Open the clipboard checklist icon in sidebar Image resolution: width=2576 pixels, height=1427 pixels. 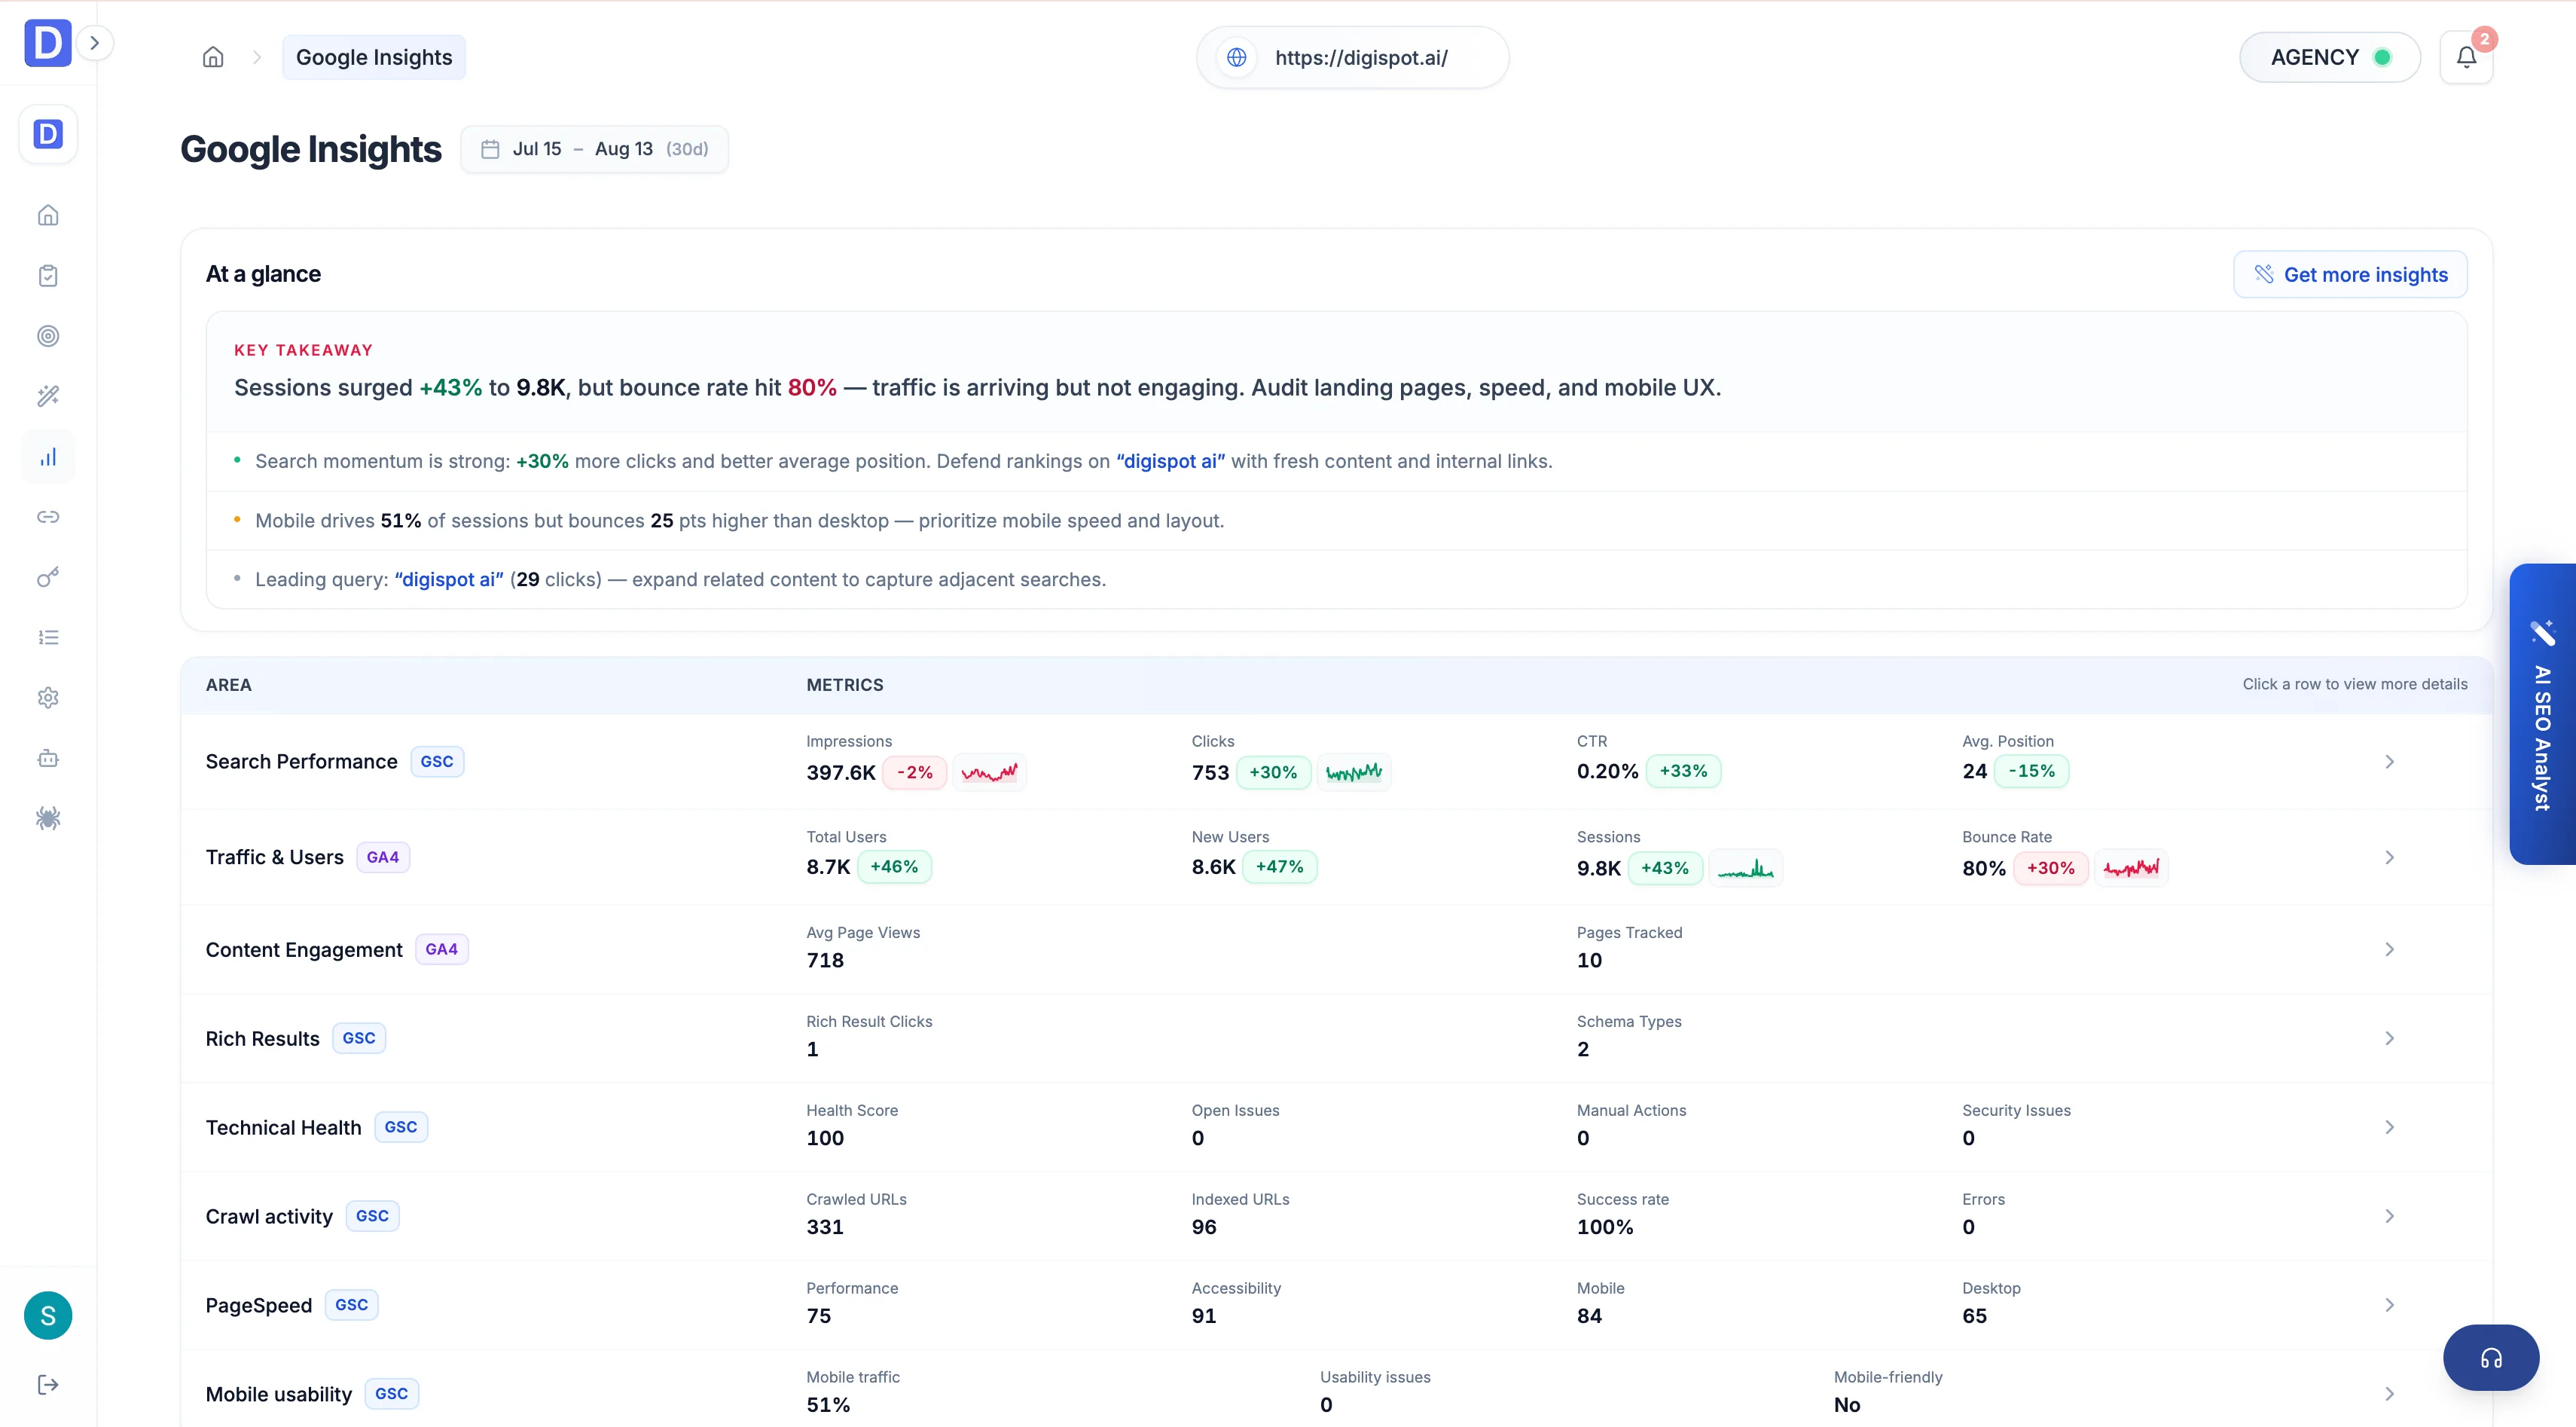(x=48, y=276)
